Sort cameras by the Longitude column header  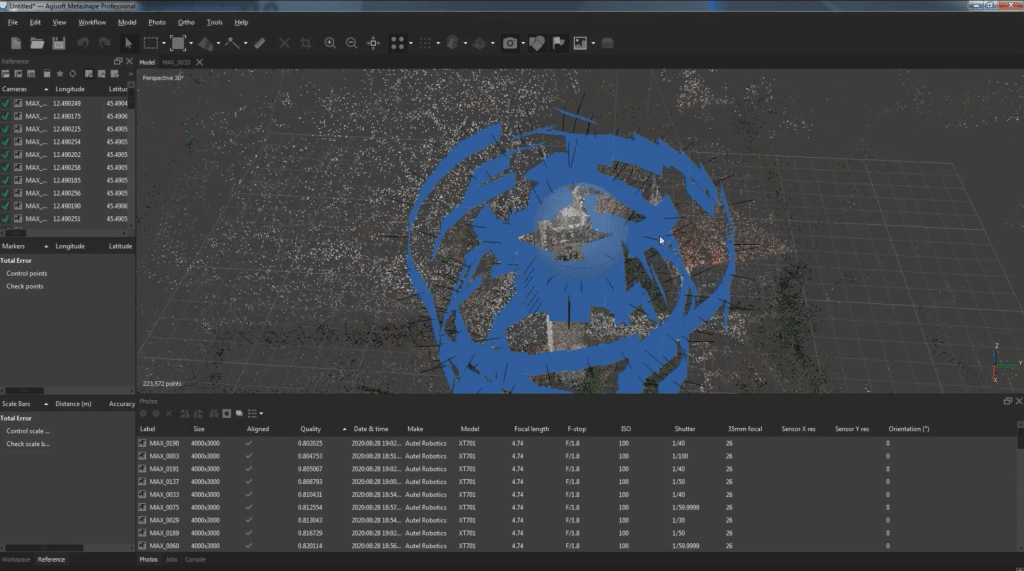[70, 90]
